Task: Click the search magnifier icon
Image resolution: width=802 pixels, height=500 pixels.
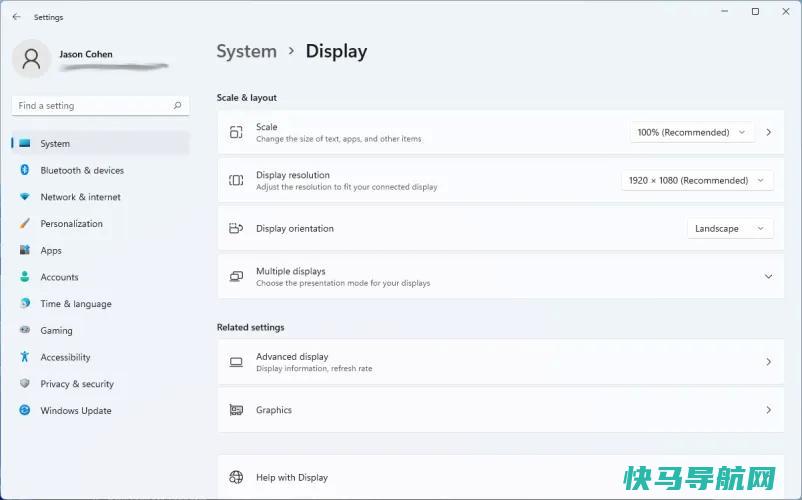Action: click(177, 105)
